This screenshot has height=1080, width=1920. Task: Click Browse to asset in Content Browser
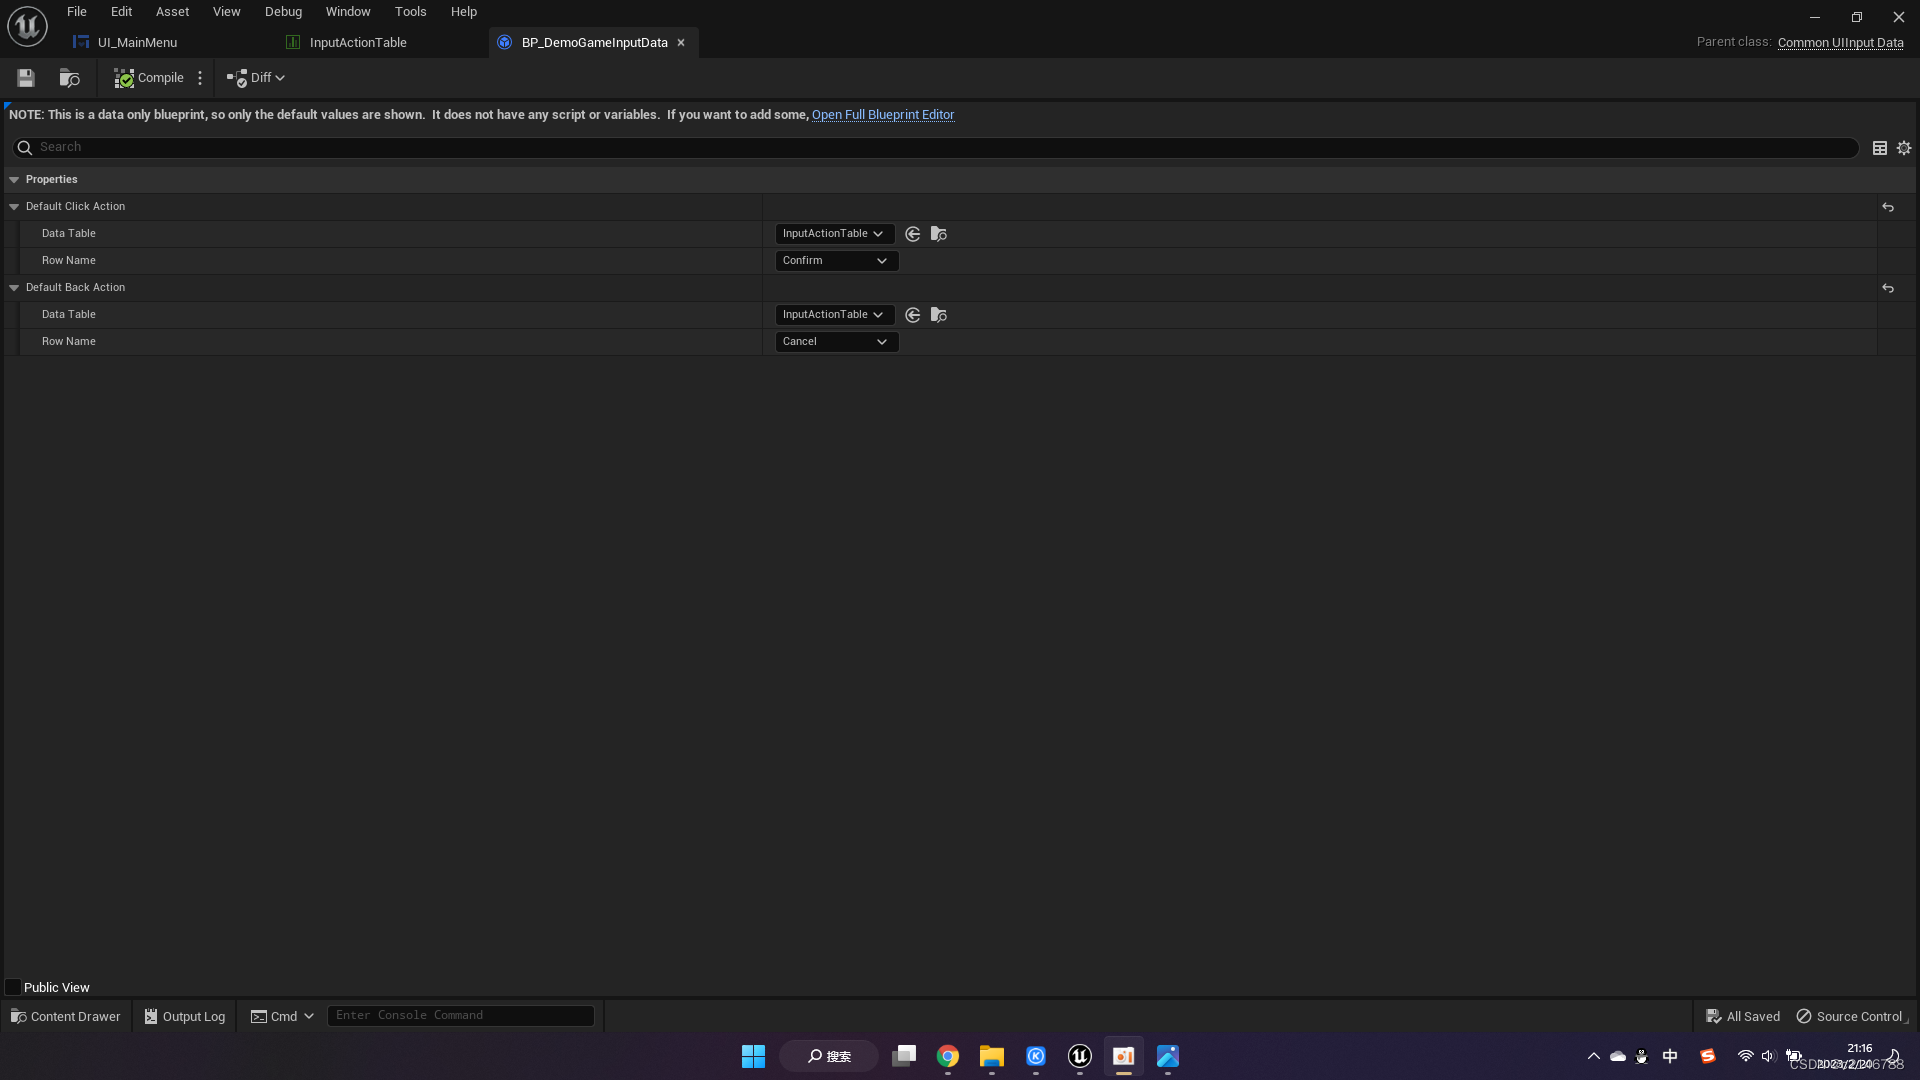[69, 78]
